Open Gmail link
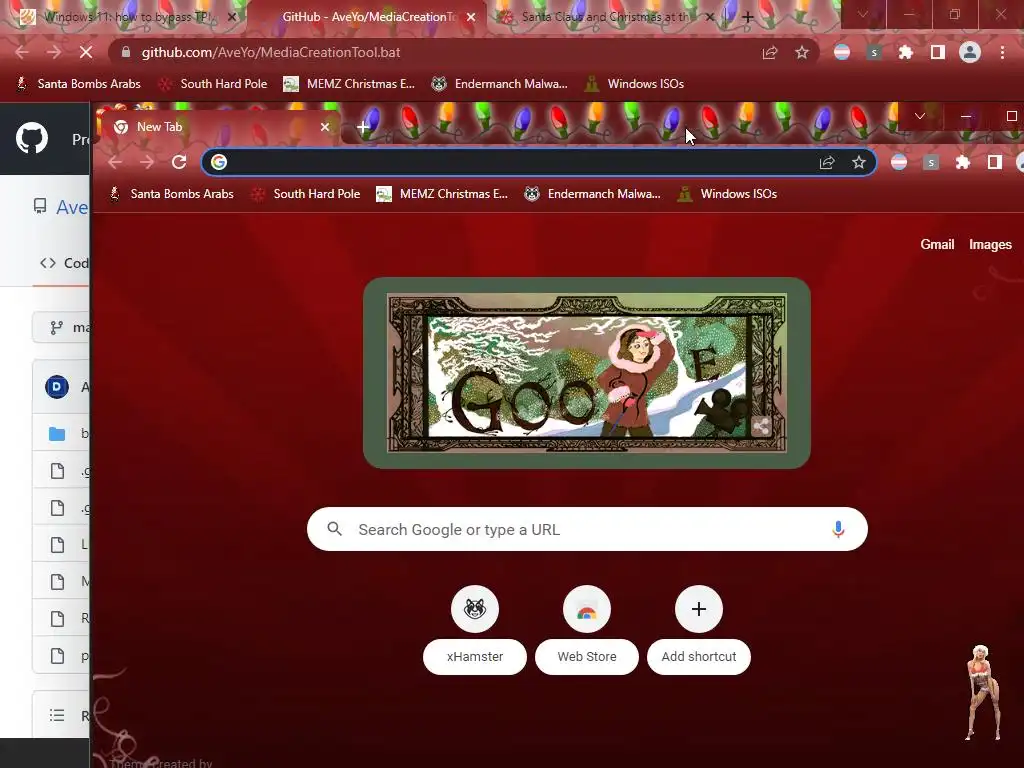The image size is (1024, 768). [x=937, y=244]
